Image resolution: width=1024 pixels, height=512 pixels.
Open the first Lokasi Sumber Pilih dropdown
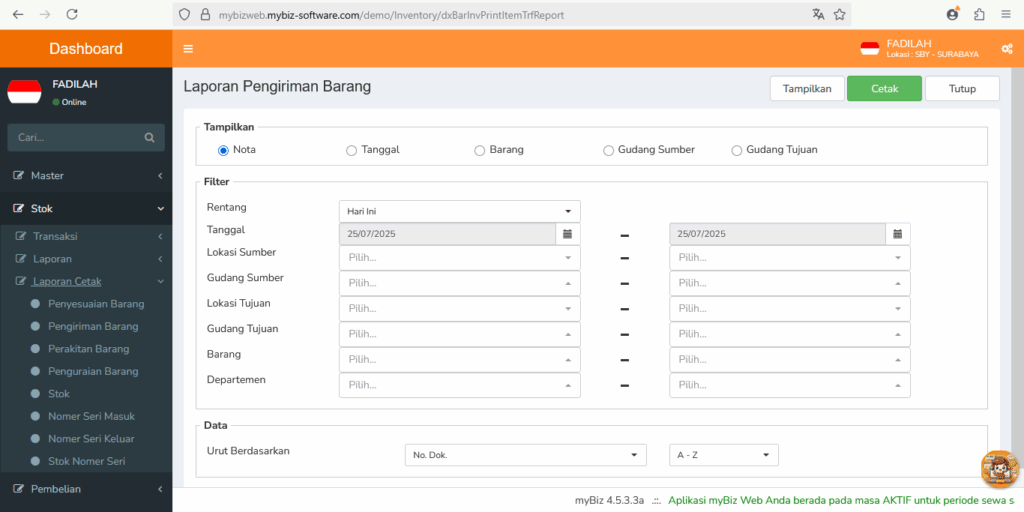[460, 258]
